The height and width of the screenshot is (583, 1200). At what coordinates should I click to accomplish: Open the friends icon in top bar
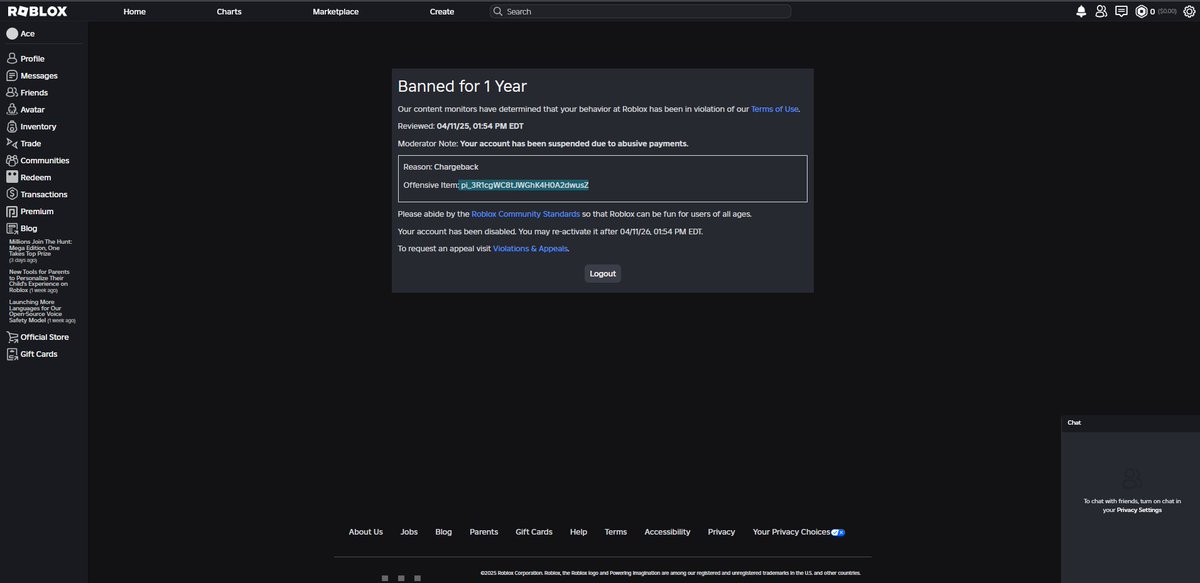(x=1101, y=11)
